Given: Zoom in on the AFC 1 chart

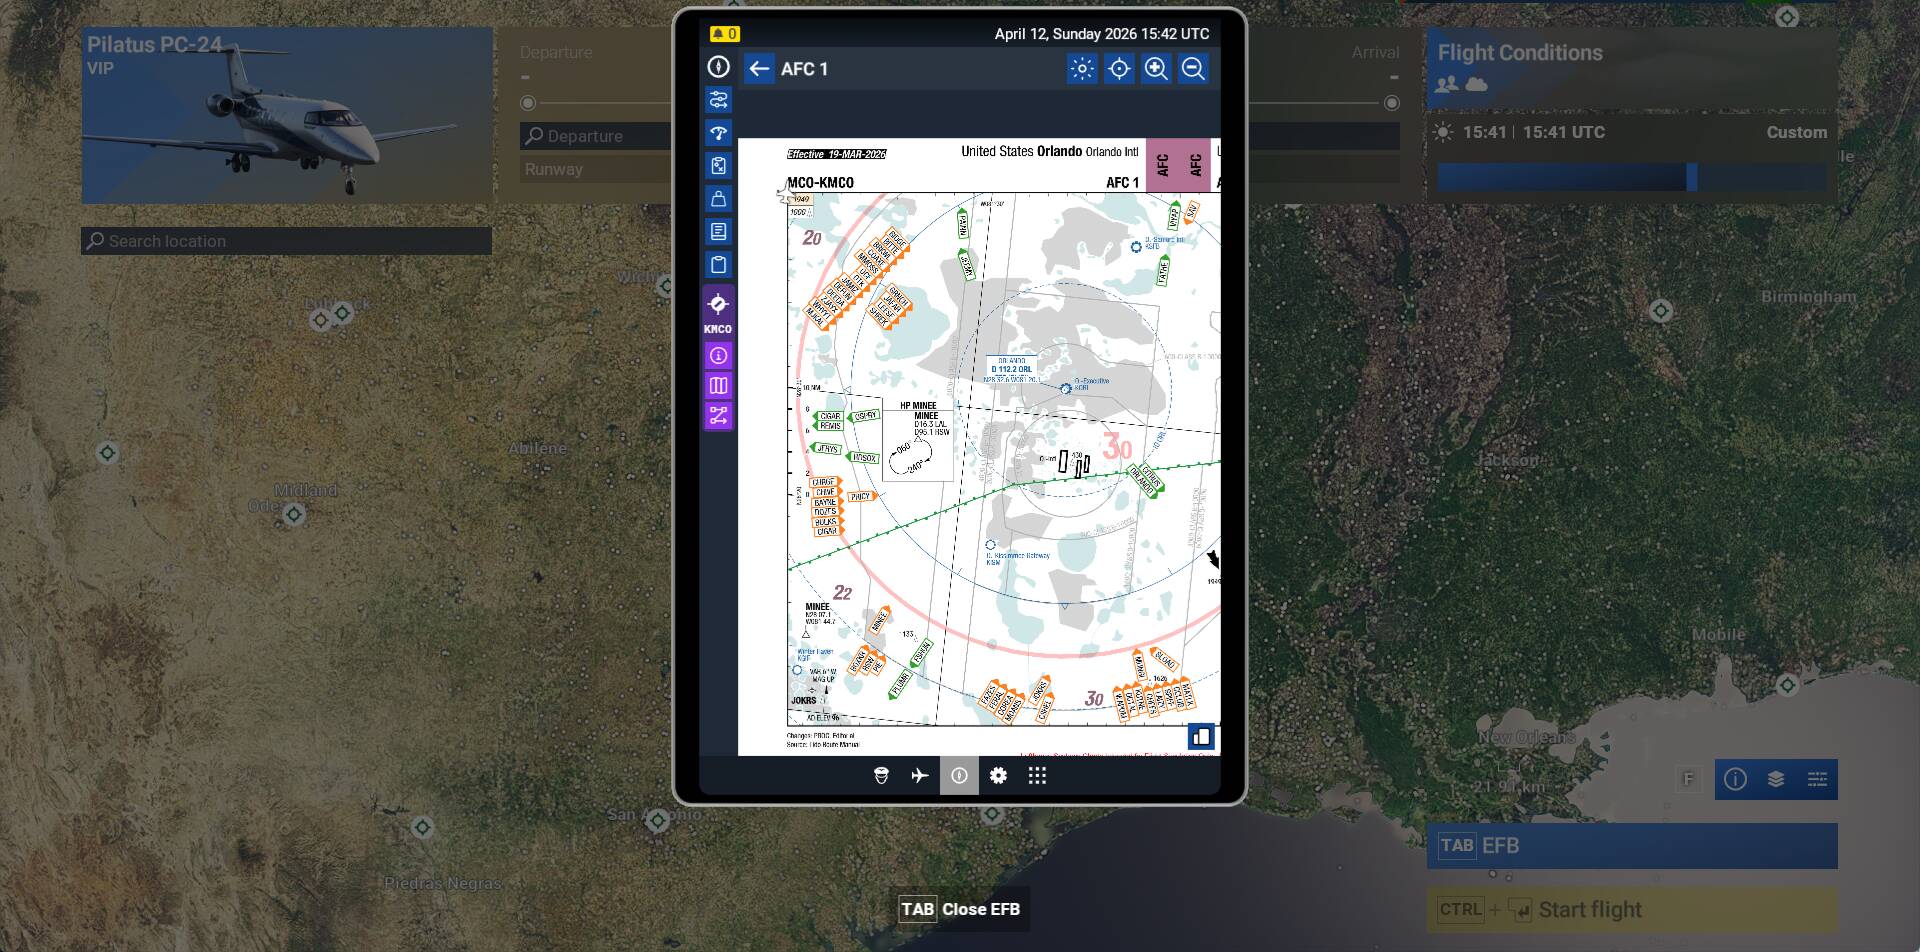Looking at the screenshot, I should pyautogui.click(x=1156, y=69).
